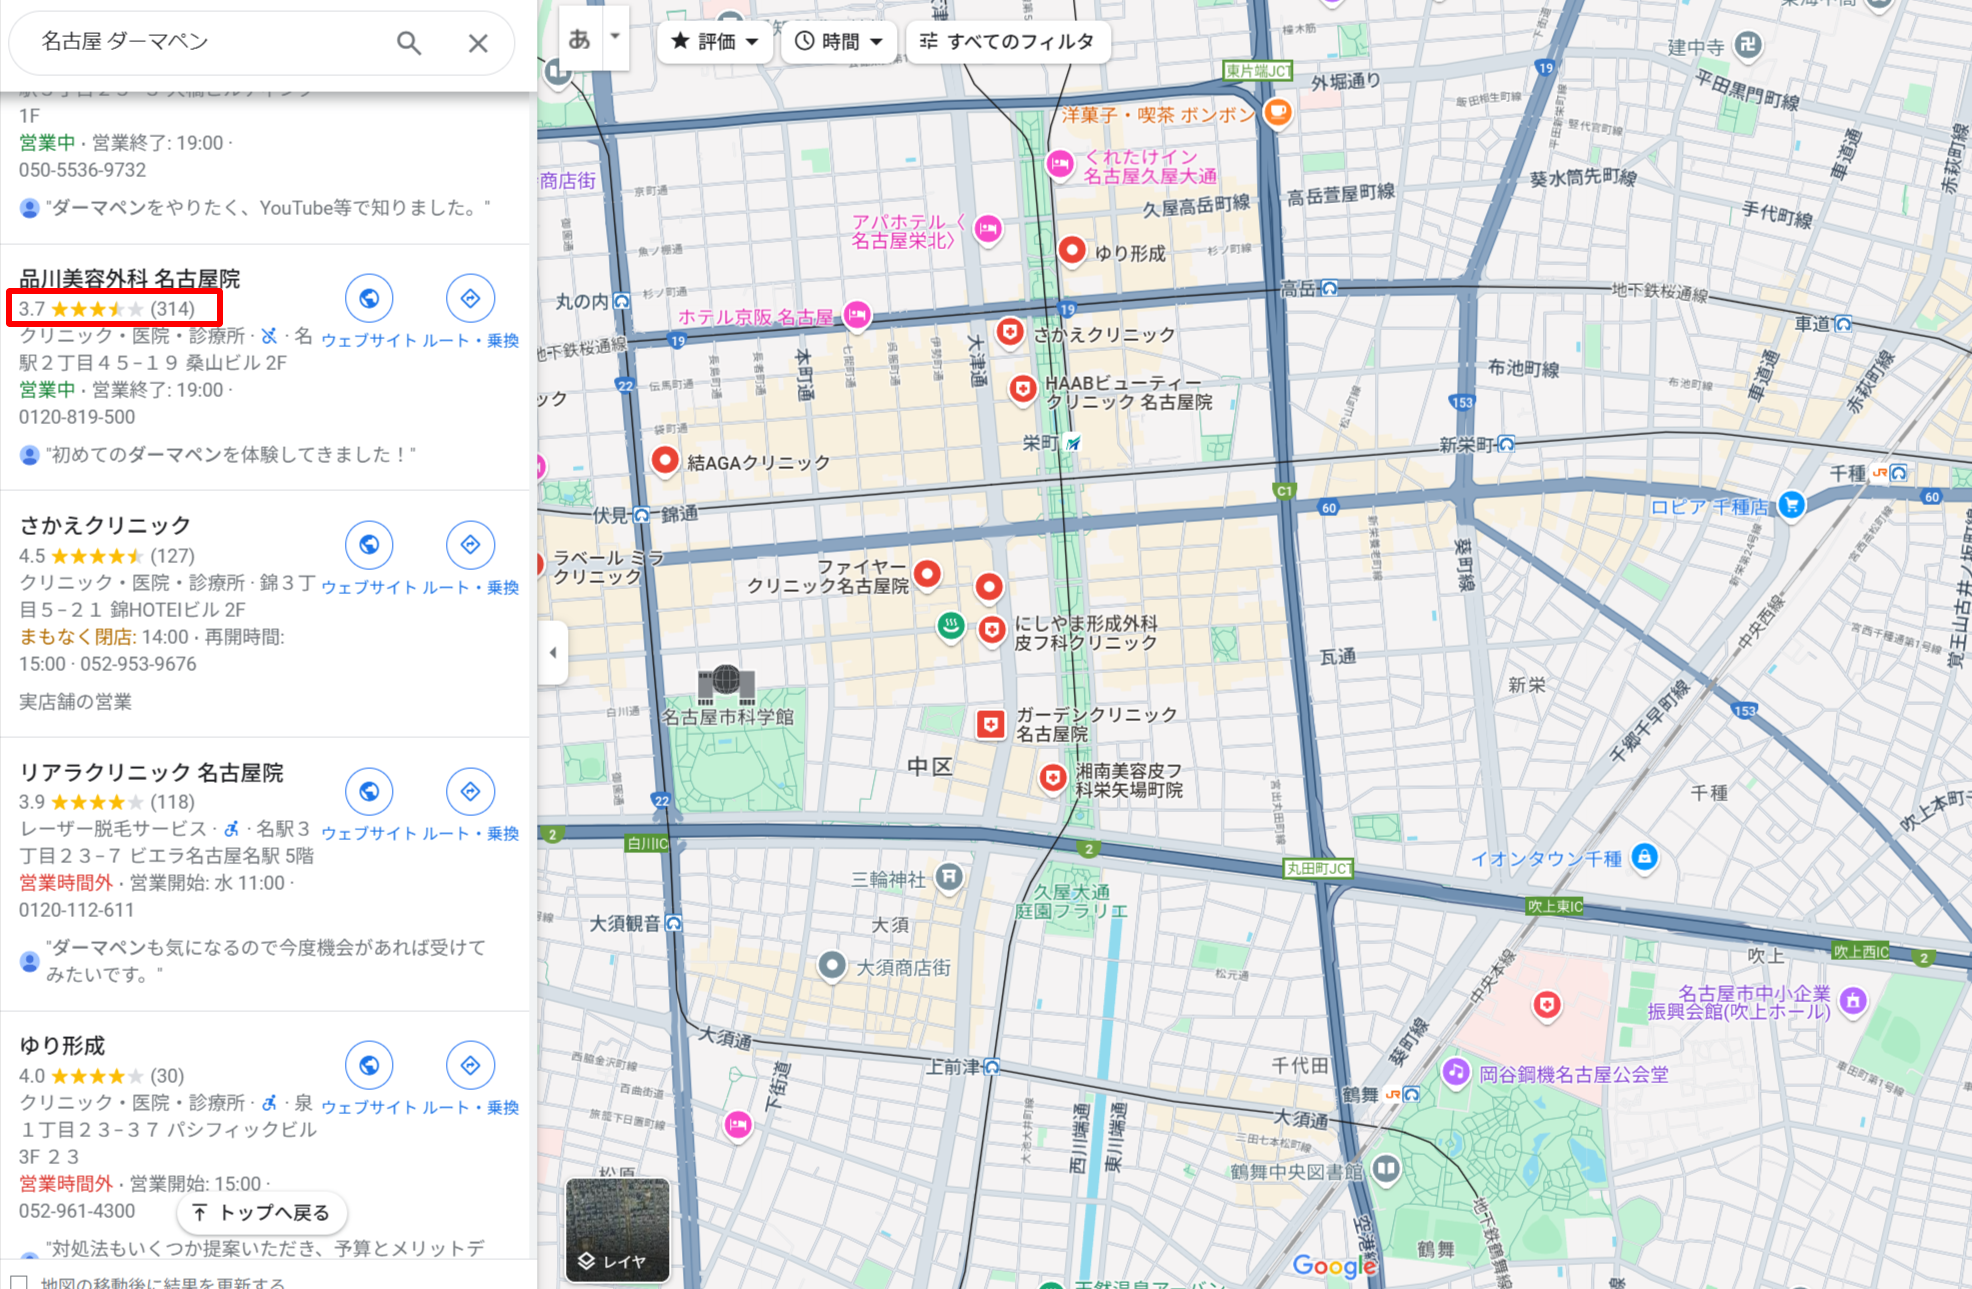Click the 岡谷鋼機名古屋公会堂 music venue pin
1972x1289 pixels.
[x=1455, y=1073]
